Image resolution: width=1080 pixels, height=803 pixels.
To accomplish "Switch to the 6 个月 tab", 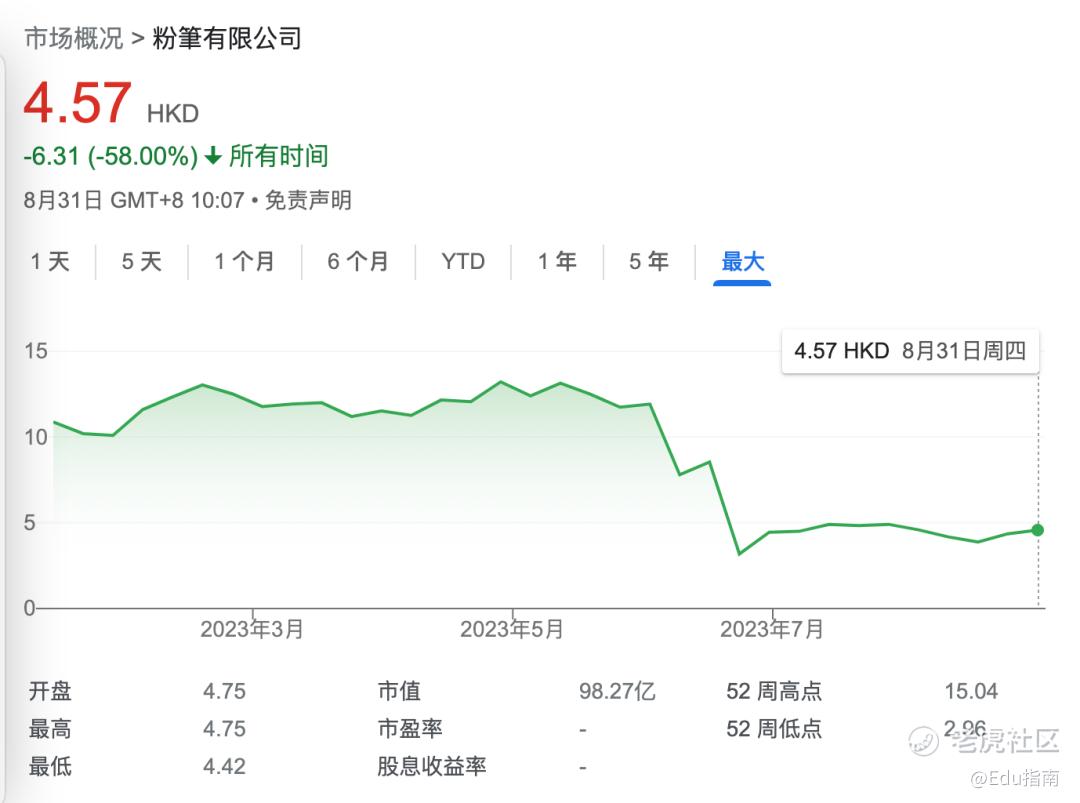I will [358, 262].
